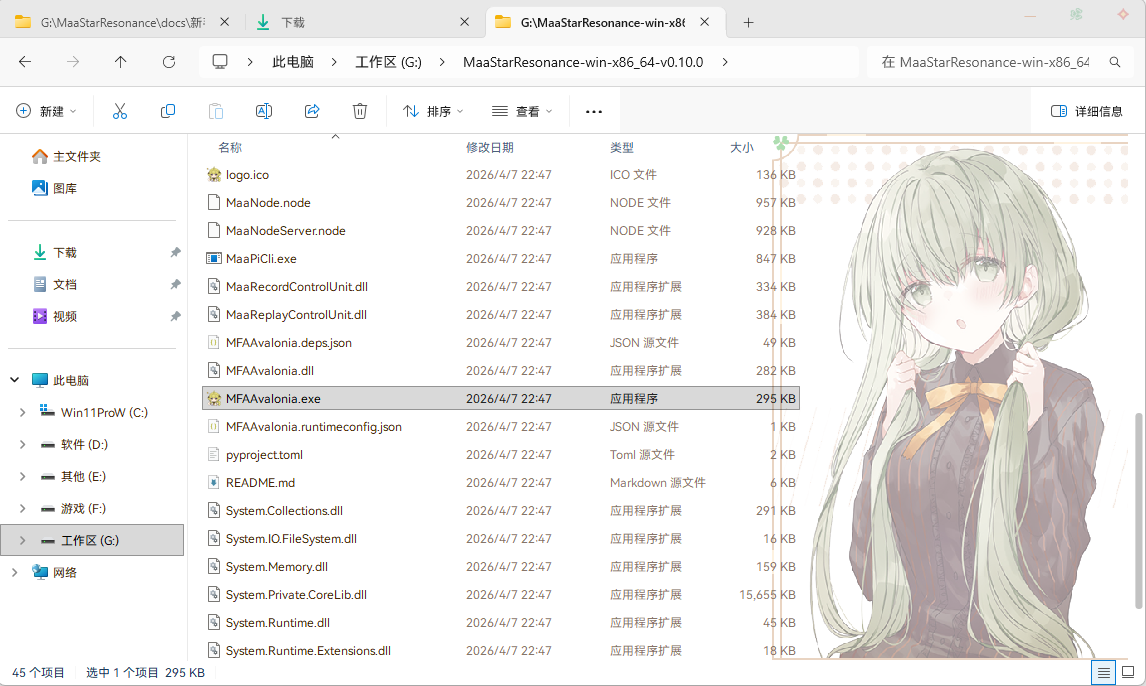Switch to details list view button
Image resolution: width=1146 pixels, height=686 pixels.
[1104, 672]
